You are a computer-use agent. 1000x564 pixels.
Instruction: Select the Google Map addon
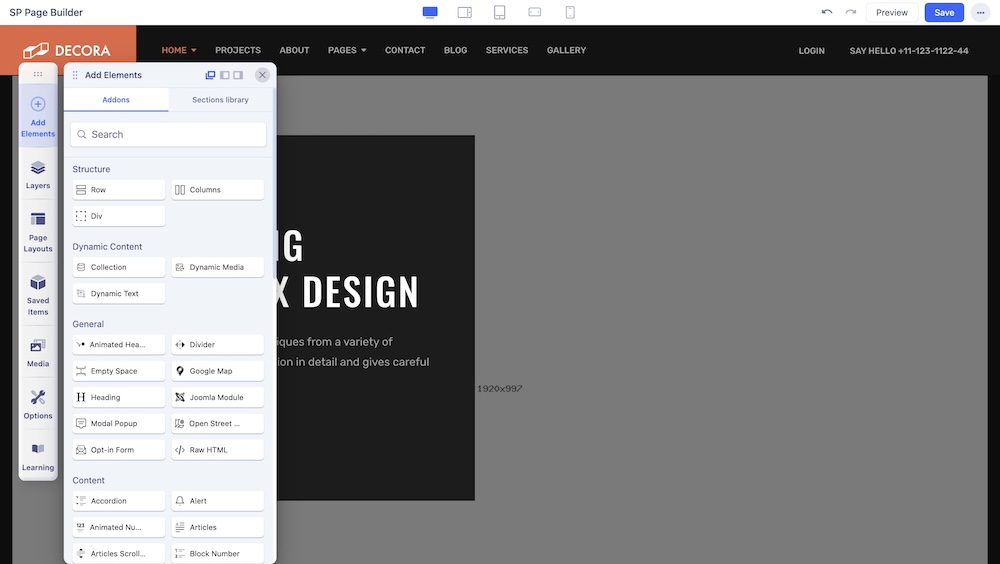click(x=217, y=371)
